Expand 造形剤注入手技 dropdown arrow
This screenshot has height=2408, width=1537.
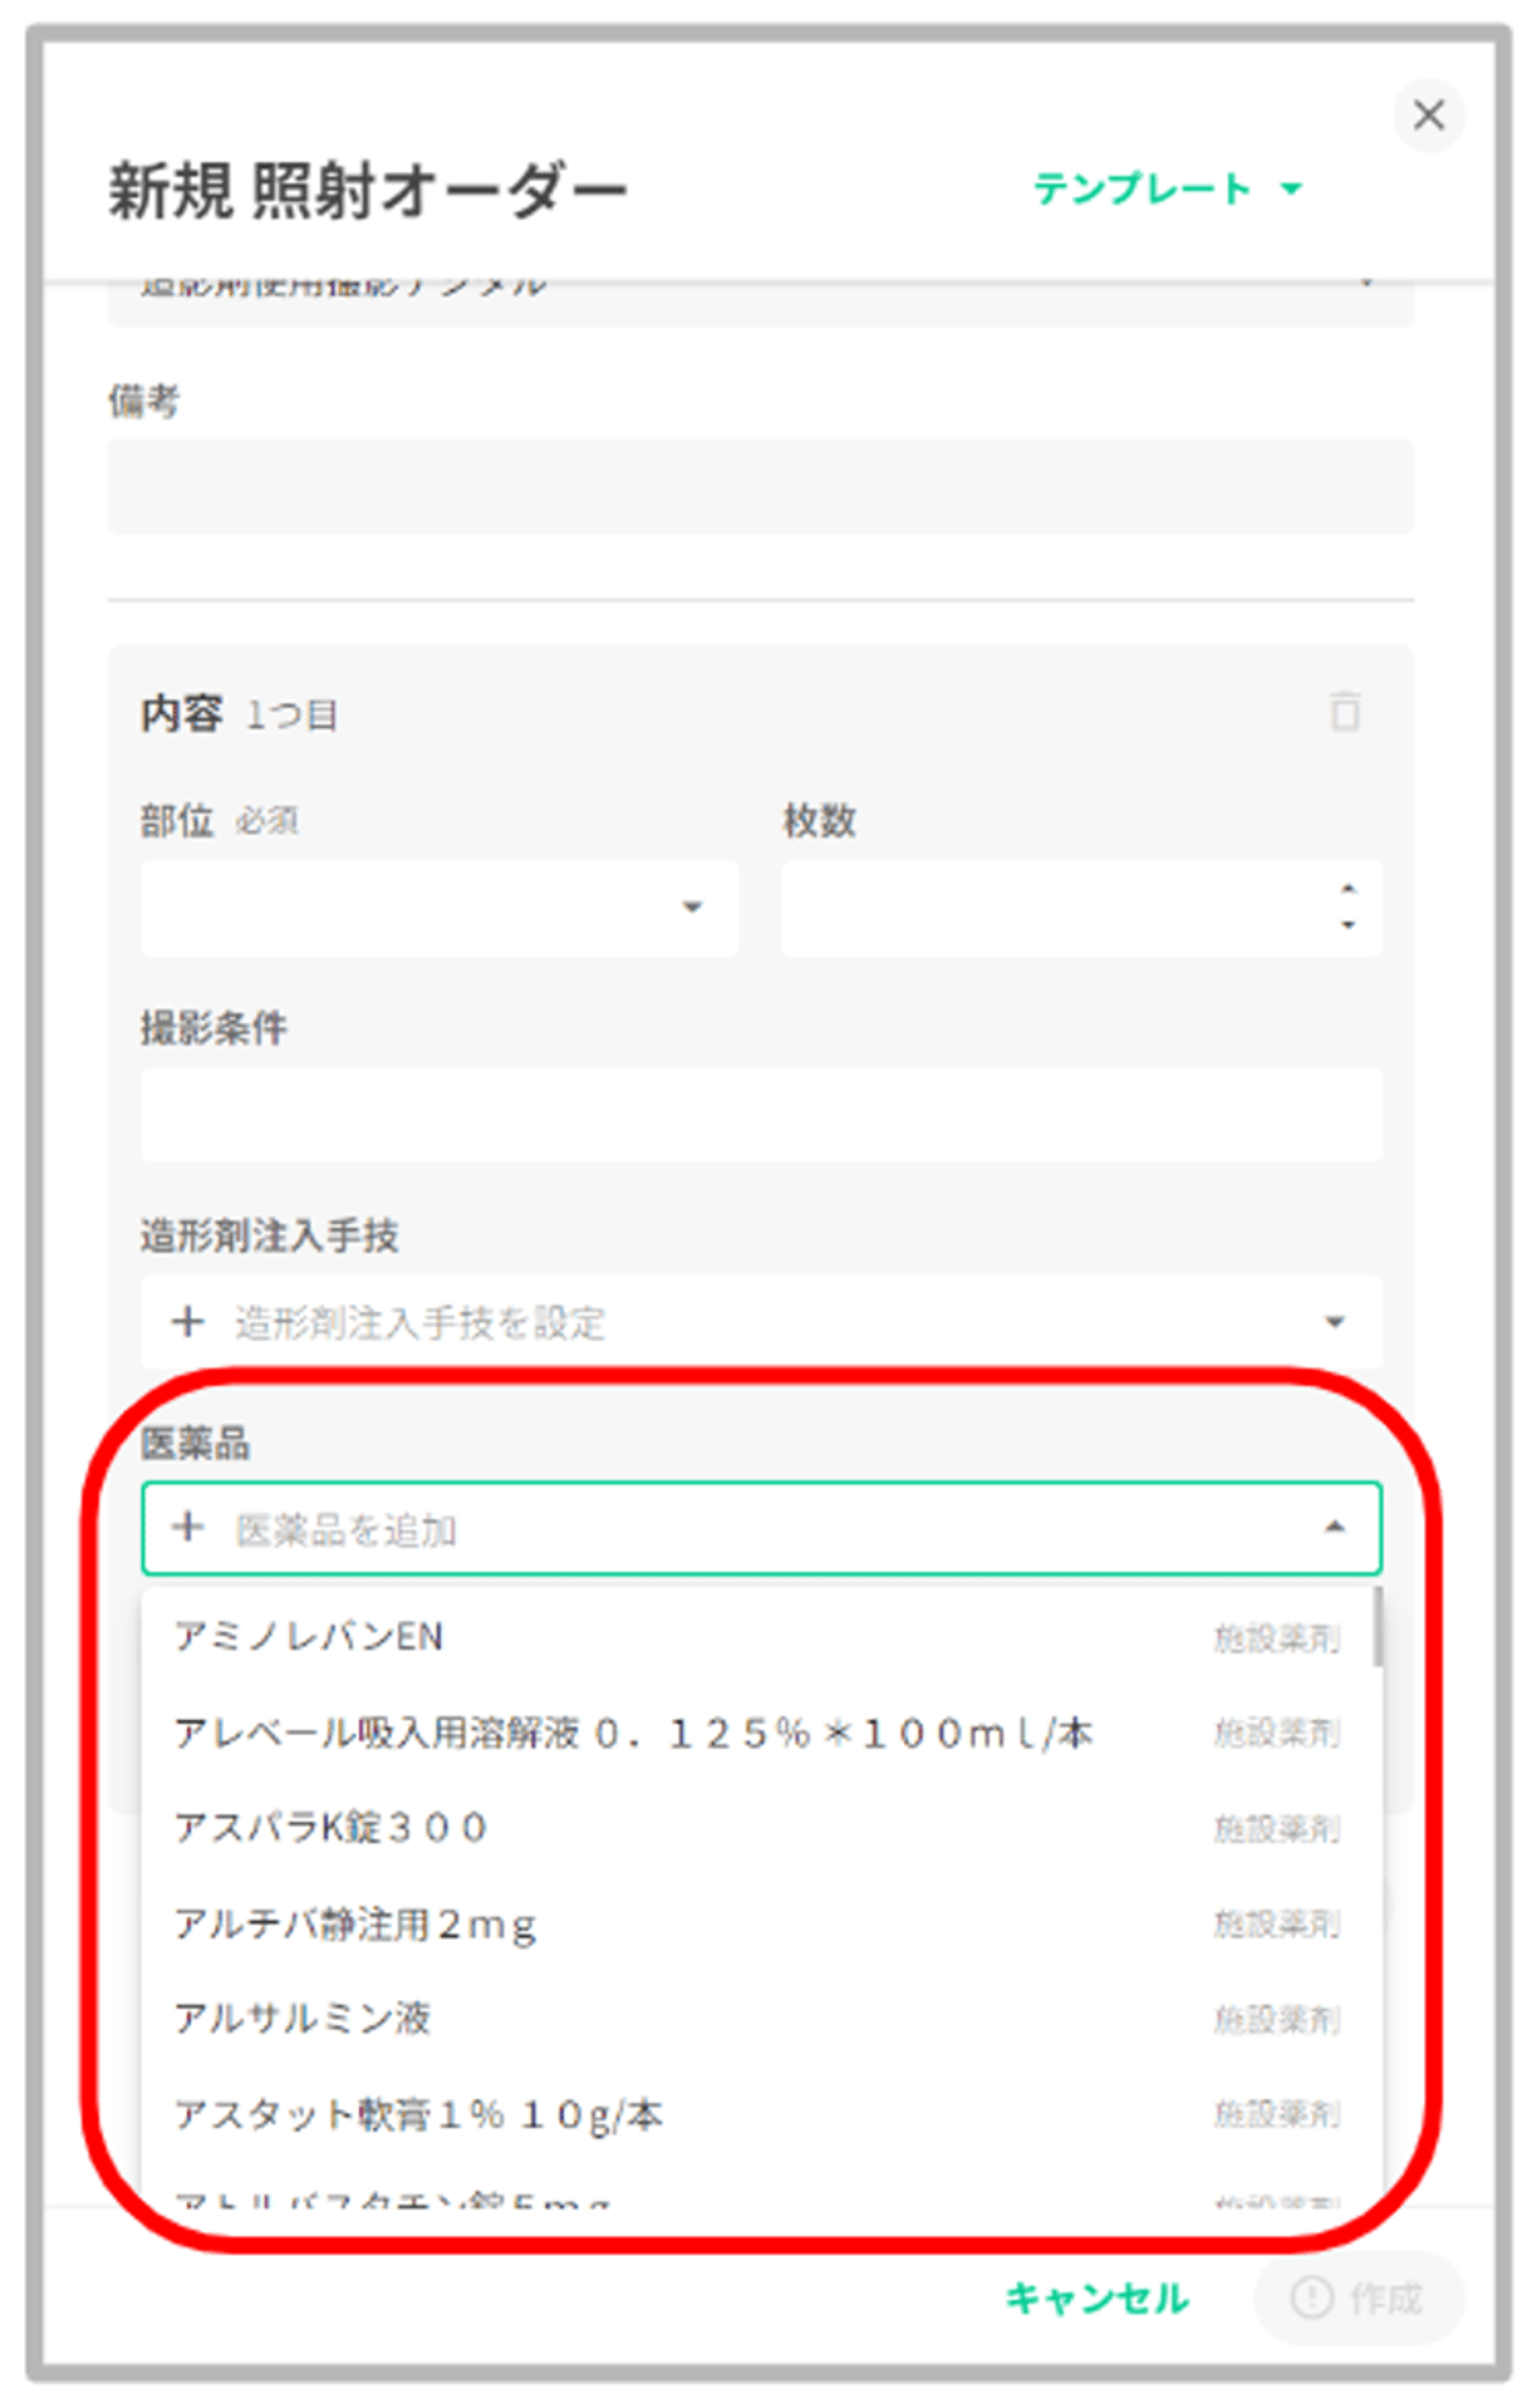pyautogui.click(x=1333, y=1322)
